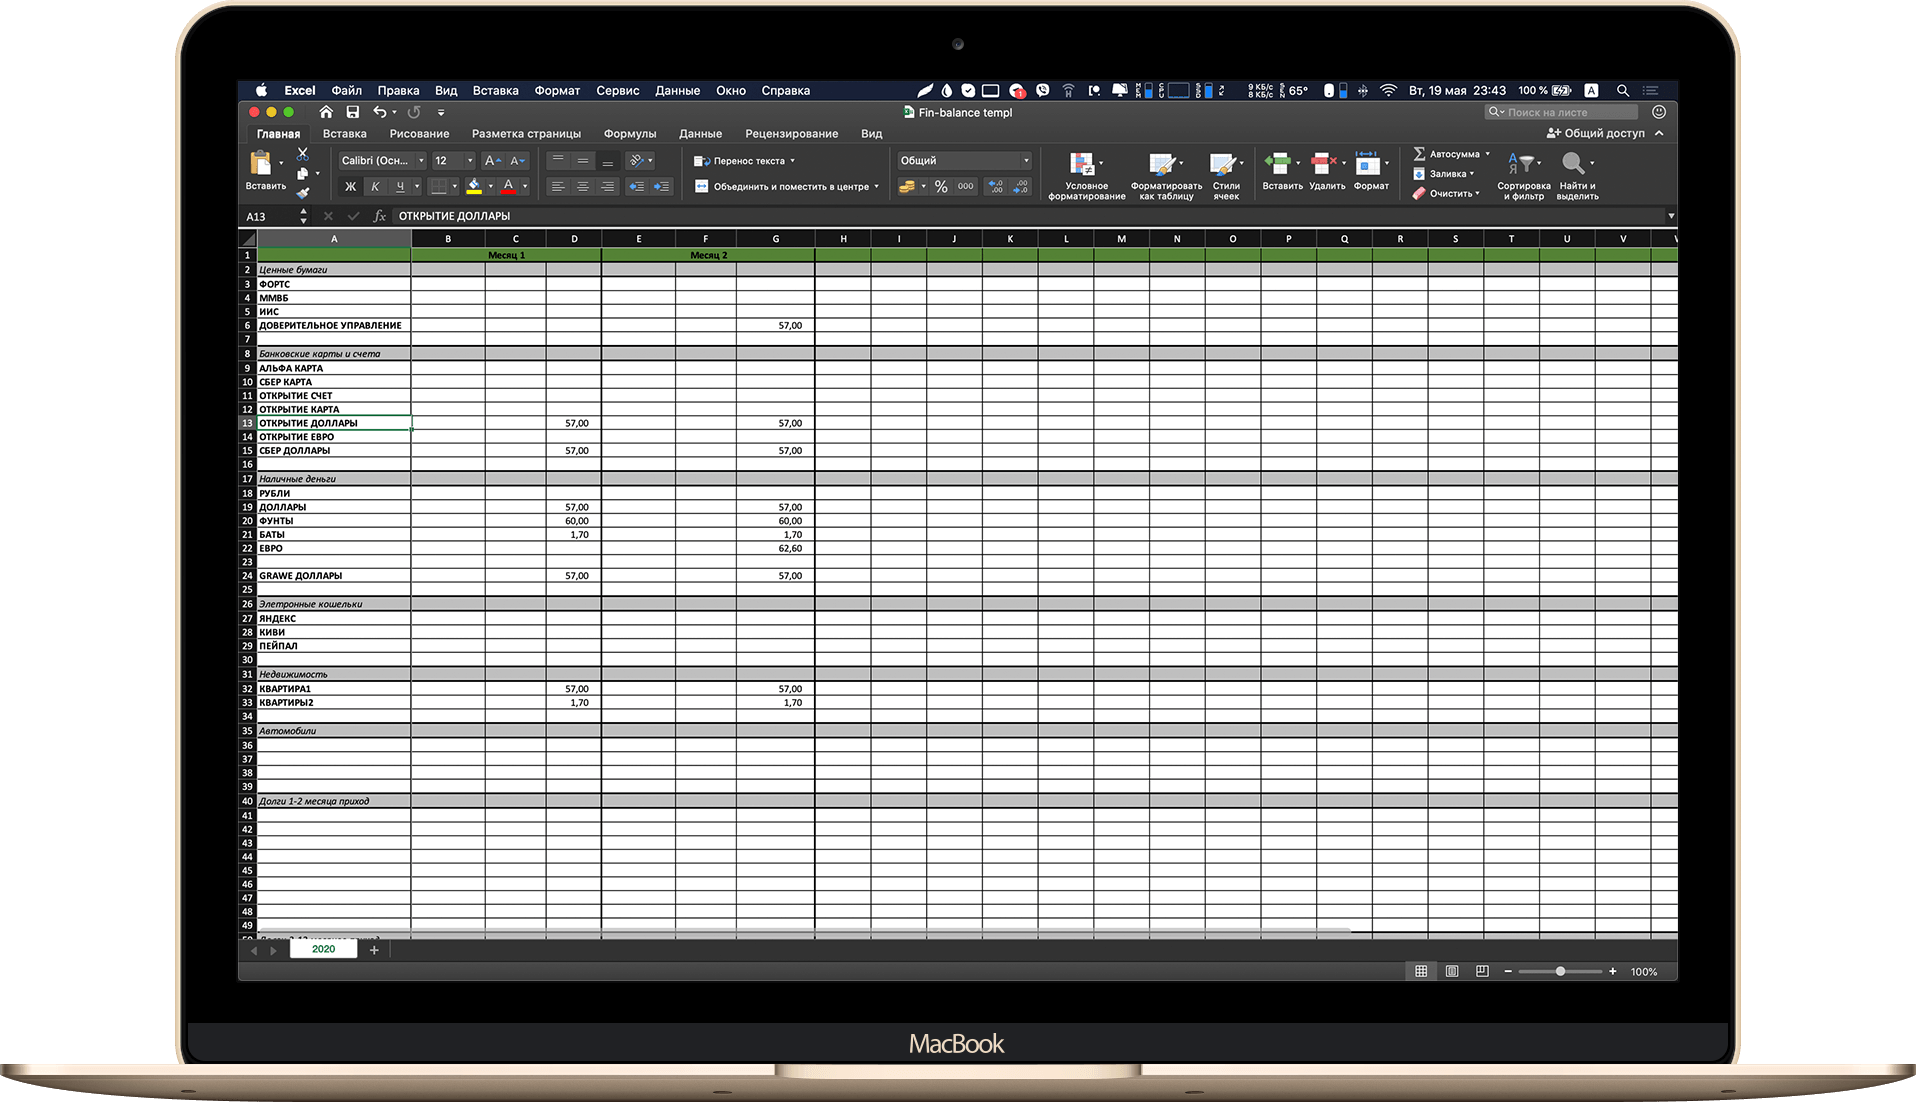Expand the formula bar with the arrow
Image resolution: width=1916 pixels, height=1102 pixels.
click(x=1670, y=216)
